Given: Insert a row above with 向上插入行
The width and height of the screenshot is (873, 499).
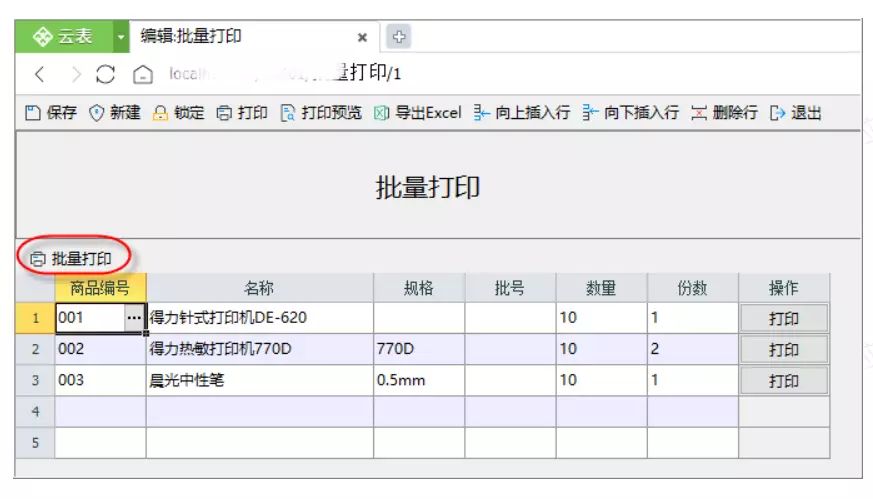Looking at the screenshot, I should 522,113.
